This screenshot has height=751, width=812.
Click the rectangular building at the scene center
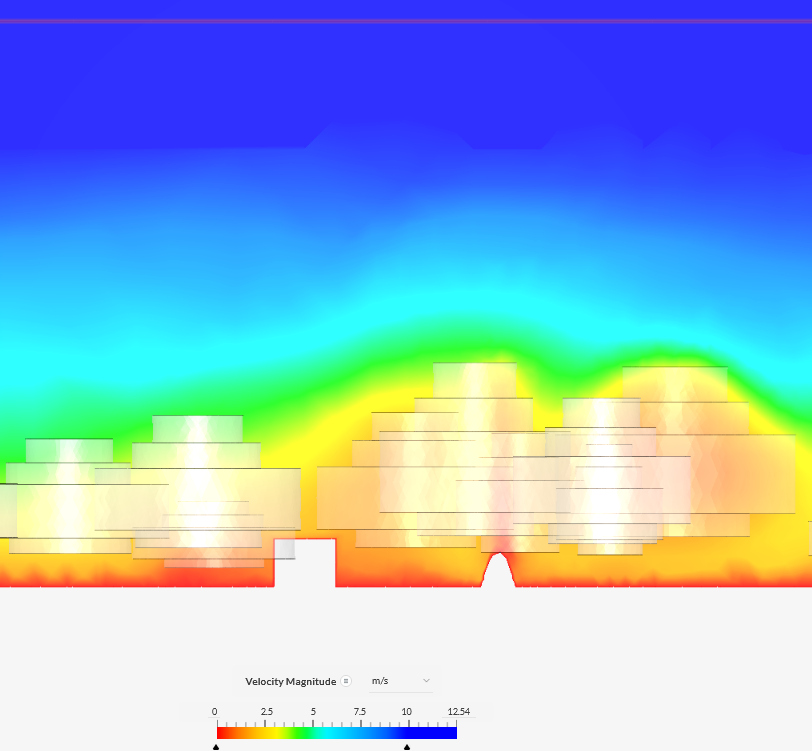[304, 560]
